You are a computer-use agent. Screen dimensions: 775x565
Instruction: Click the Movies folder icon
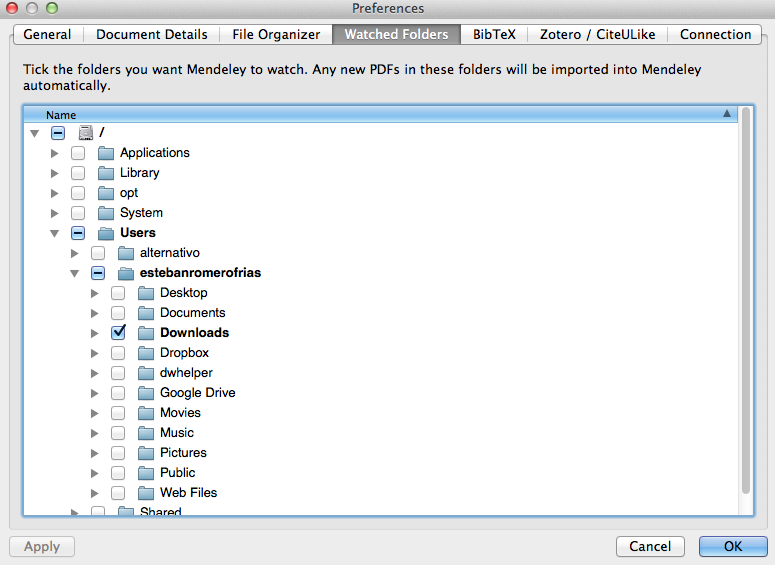[x=146, y=413]
